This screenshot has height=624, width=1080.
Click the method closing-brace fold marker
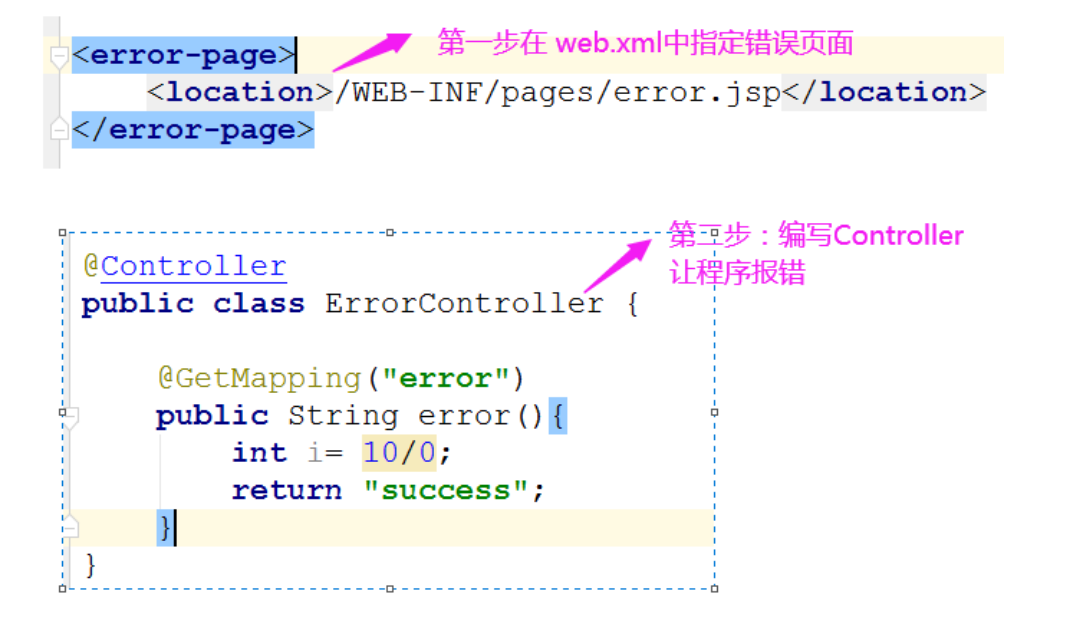pyautogui.click(x=71, y=528)
